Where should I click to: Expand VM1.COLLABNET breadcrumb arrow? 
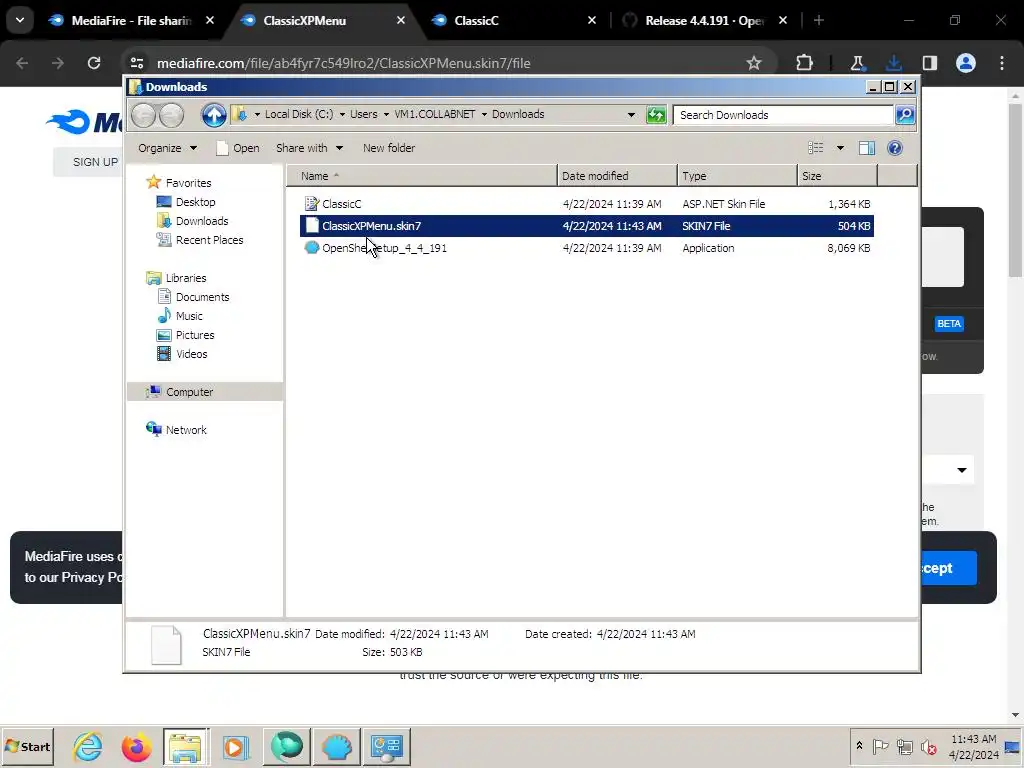[x=484, y=114]
